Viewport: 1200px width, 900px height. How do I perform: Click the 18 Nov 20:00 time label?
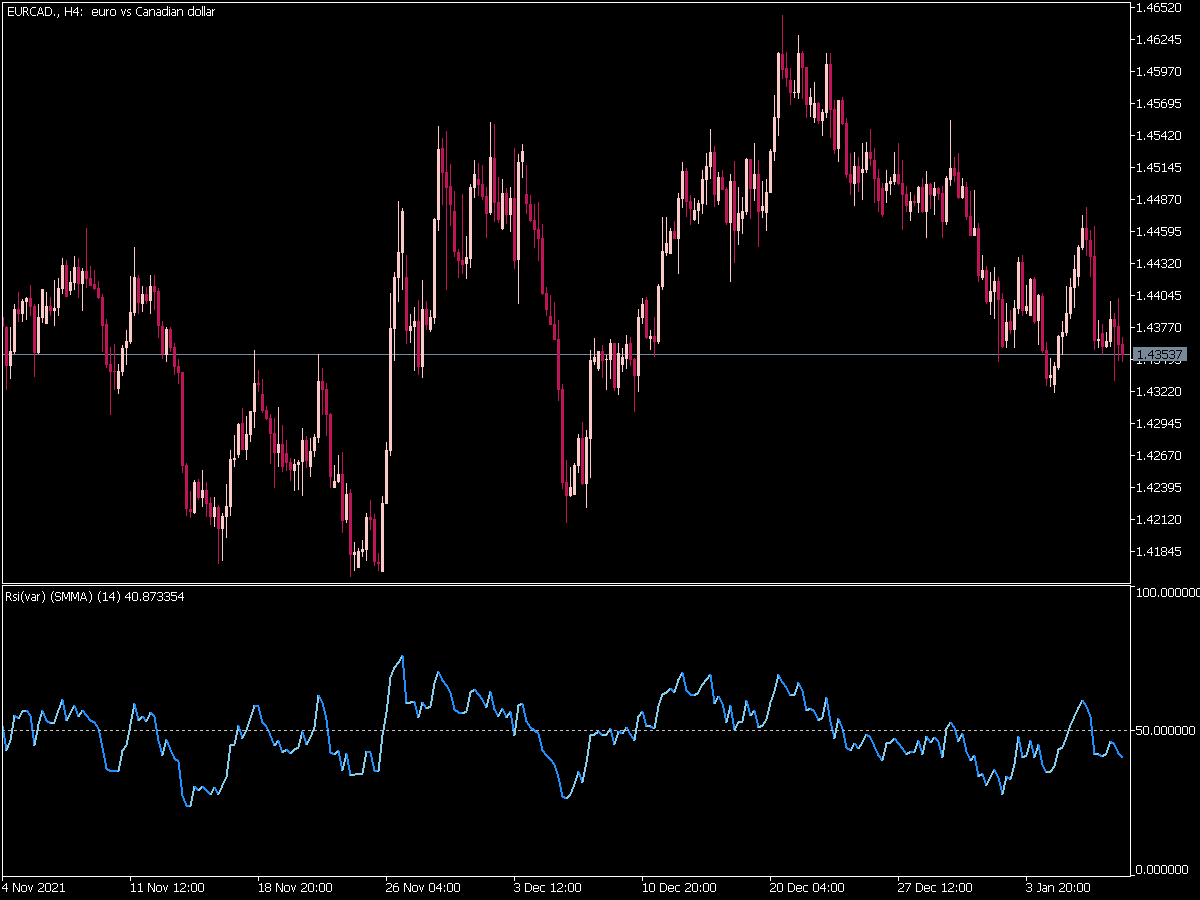click(x=295, y=887)
